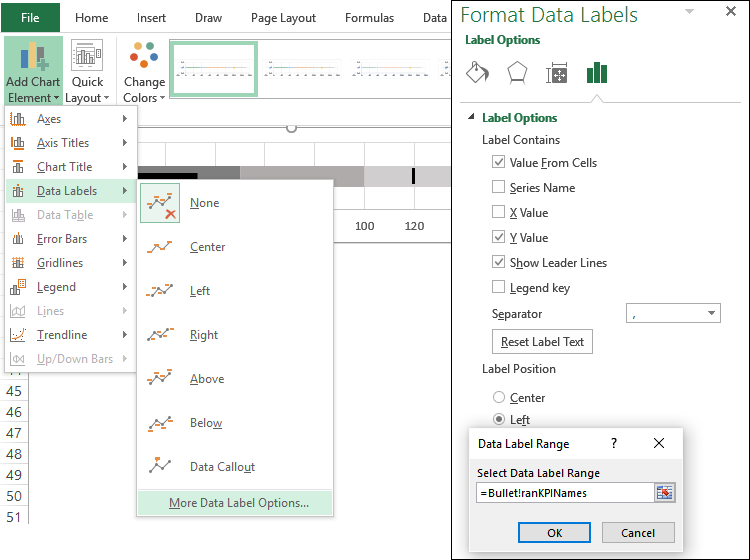The image size is (750, 560).
Task: Toggle Show Leader Lines checkbox
Action: (x=498, y=262)
